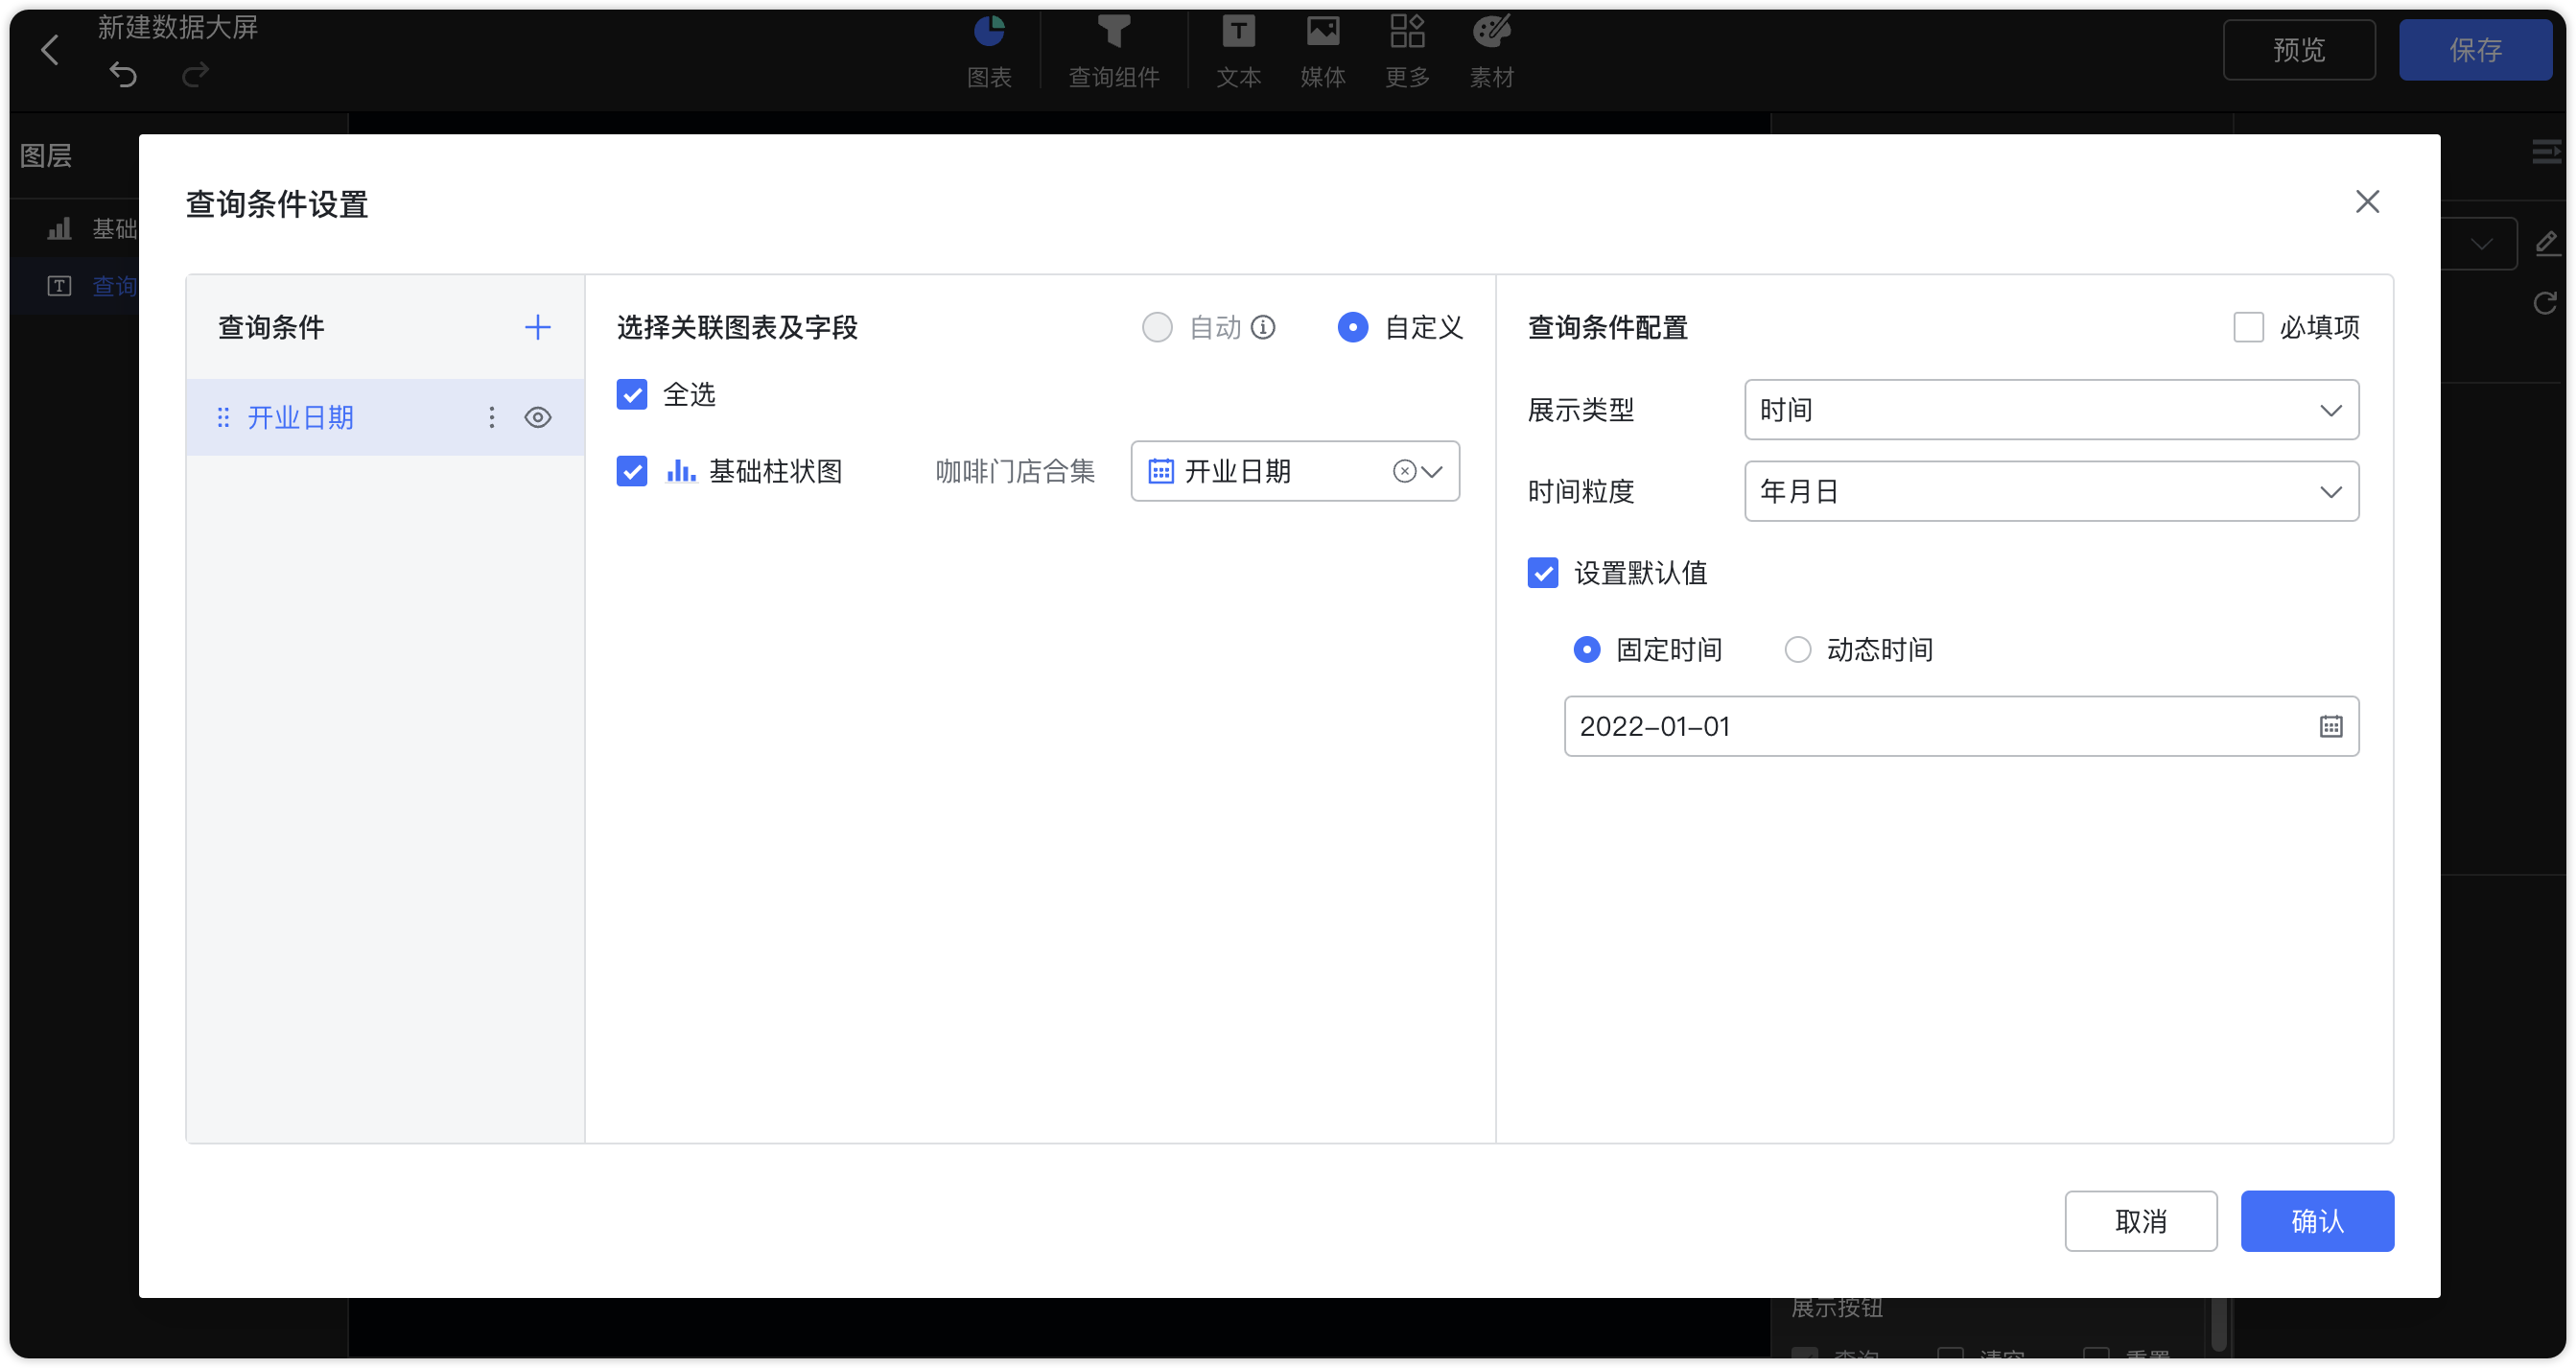Click the 2022-01-01 date input field
The width and height of the screenshot is (2576, 1368).
pos(1961,726)
